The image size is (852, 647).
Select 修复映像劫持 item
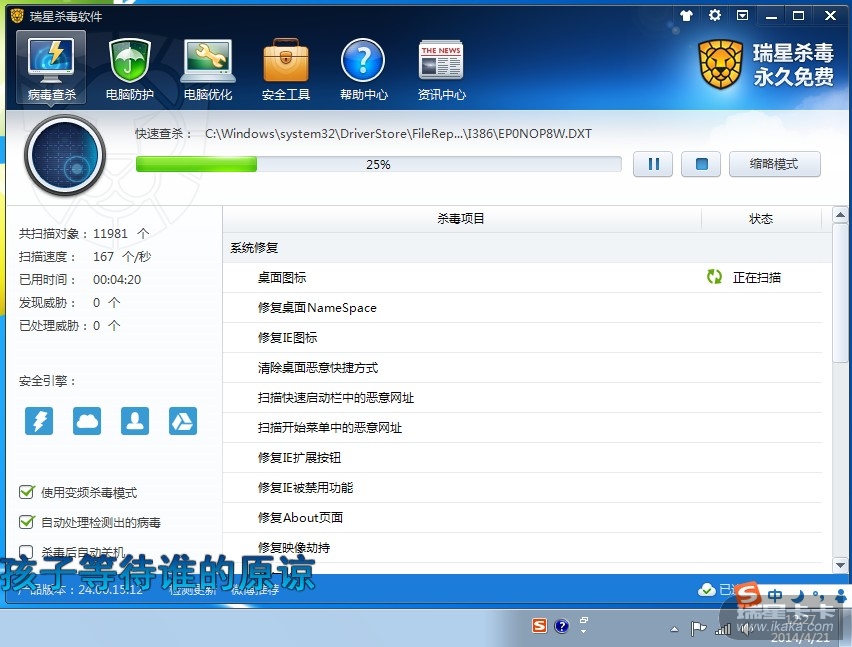coord(523,548)
